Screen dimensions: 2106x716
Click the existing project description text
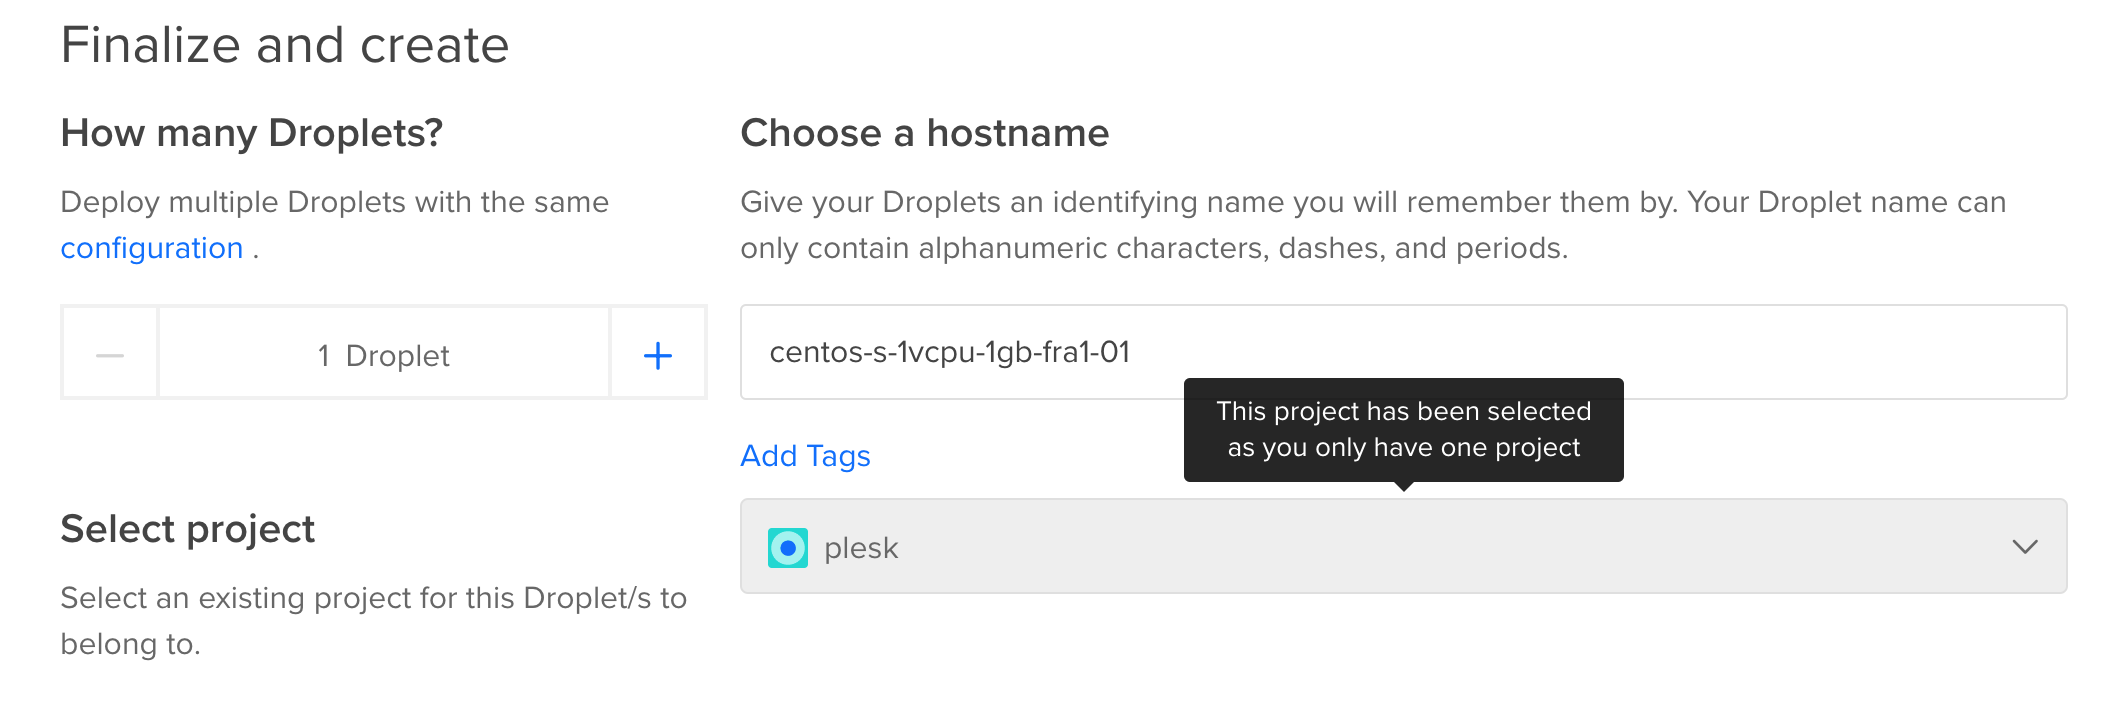pos(374,621)
